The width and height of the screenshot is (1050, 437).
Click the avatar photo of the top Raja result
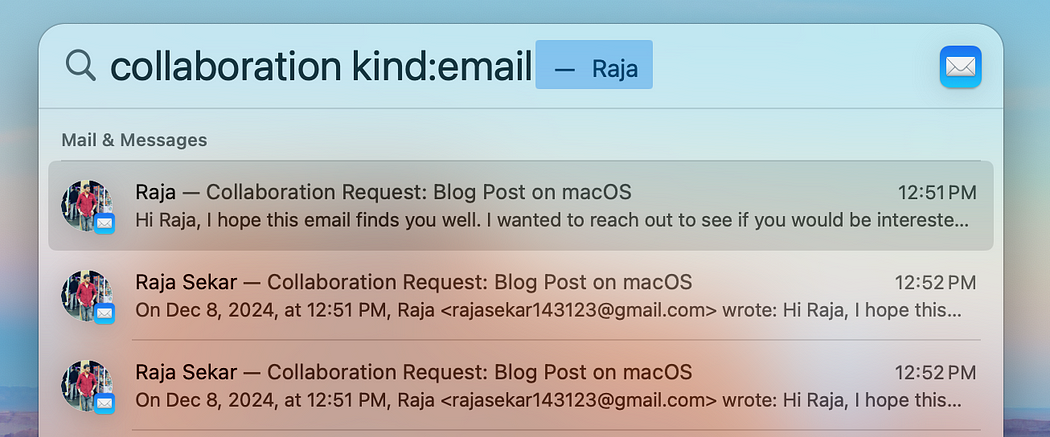[x=85, y=204]
